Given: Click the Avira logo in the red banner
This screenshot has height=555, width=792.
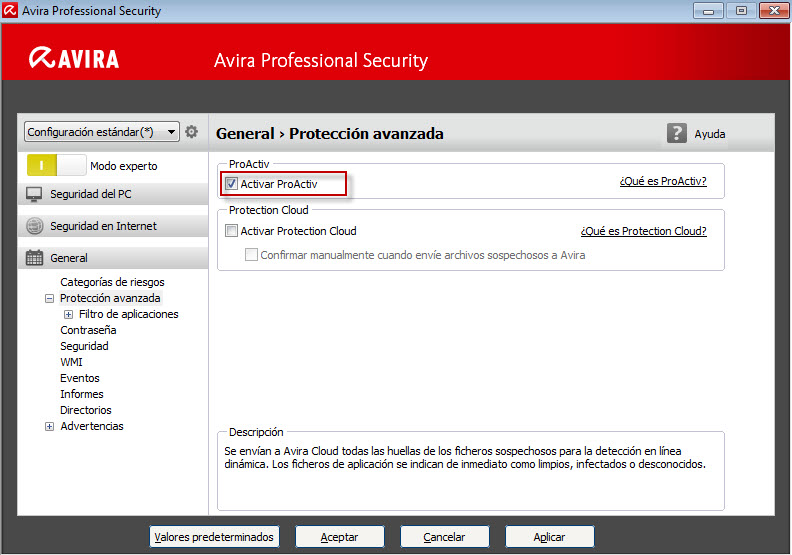Looking at the screenshot, I should [x=74, y=58].
